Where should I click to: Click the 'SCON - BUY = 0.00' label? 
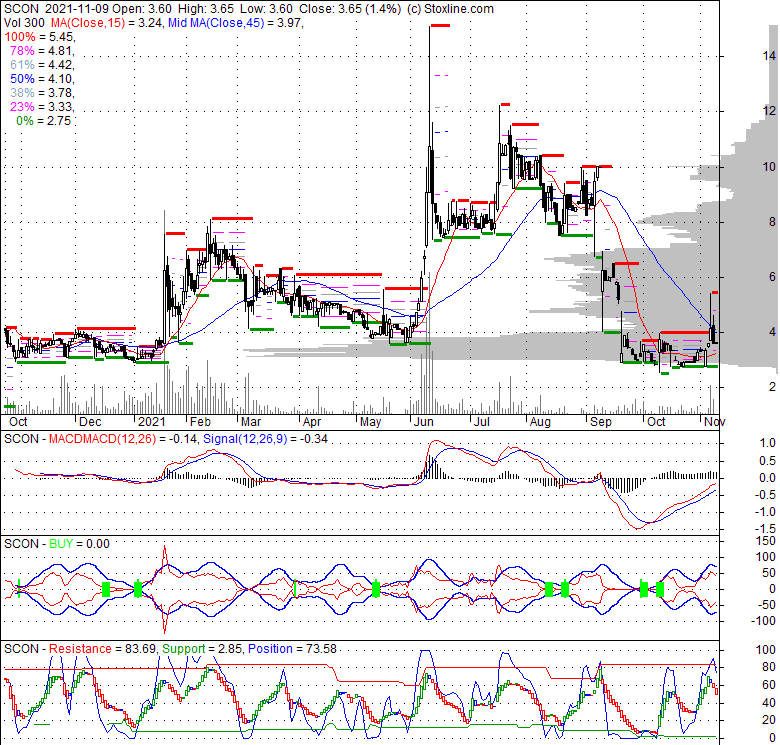(57, 544)
